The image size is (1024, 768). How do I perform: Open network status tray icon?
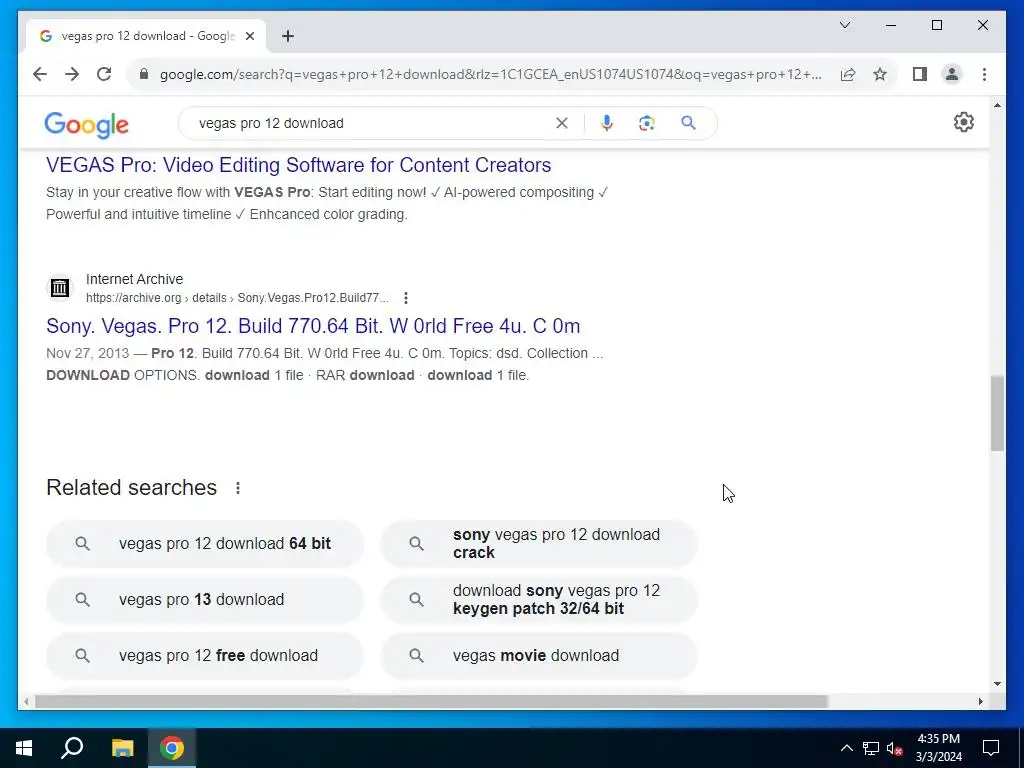tap(871, 748)
